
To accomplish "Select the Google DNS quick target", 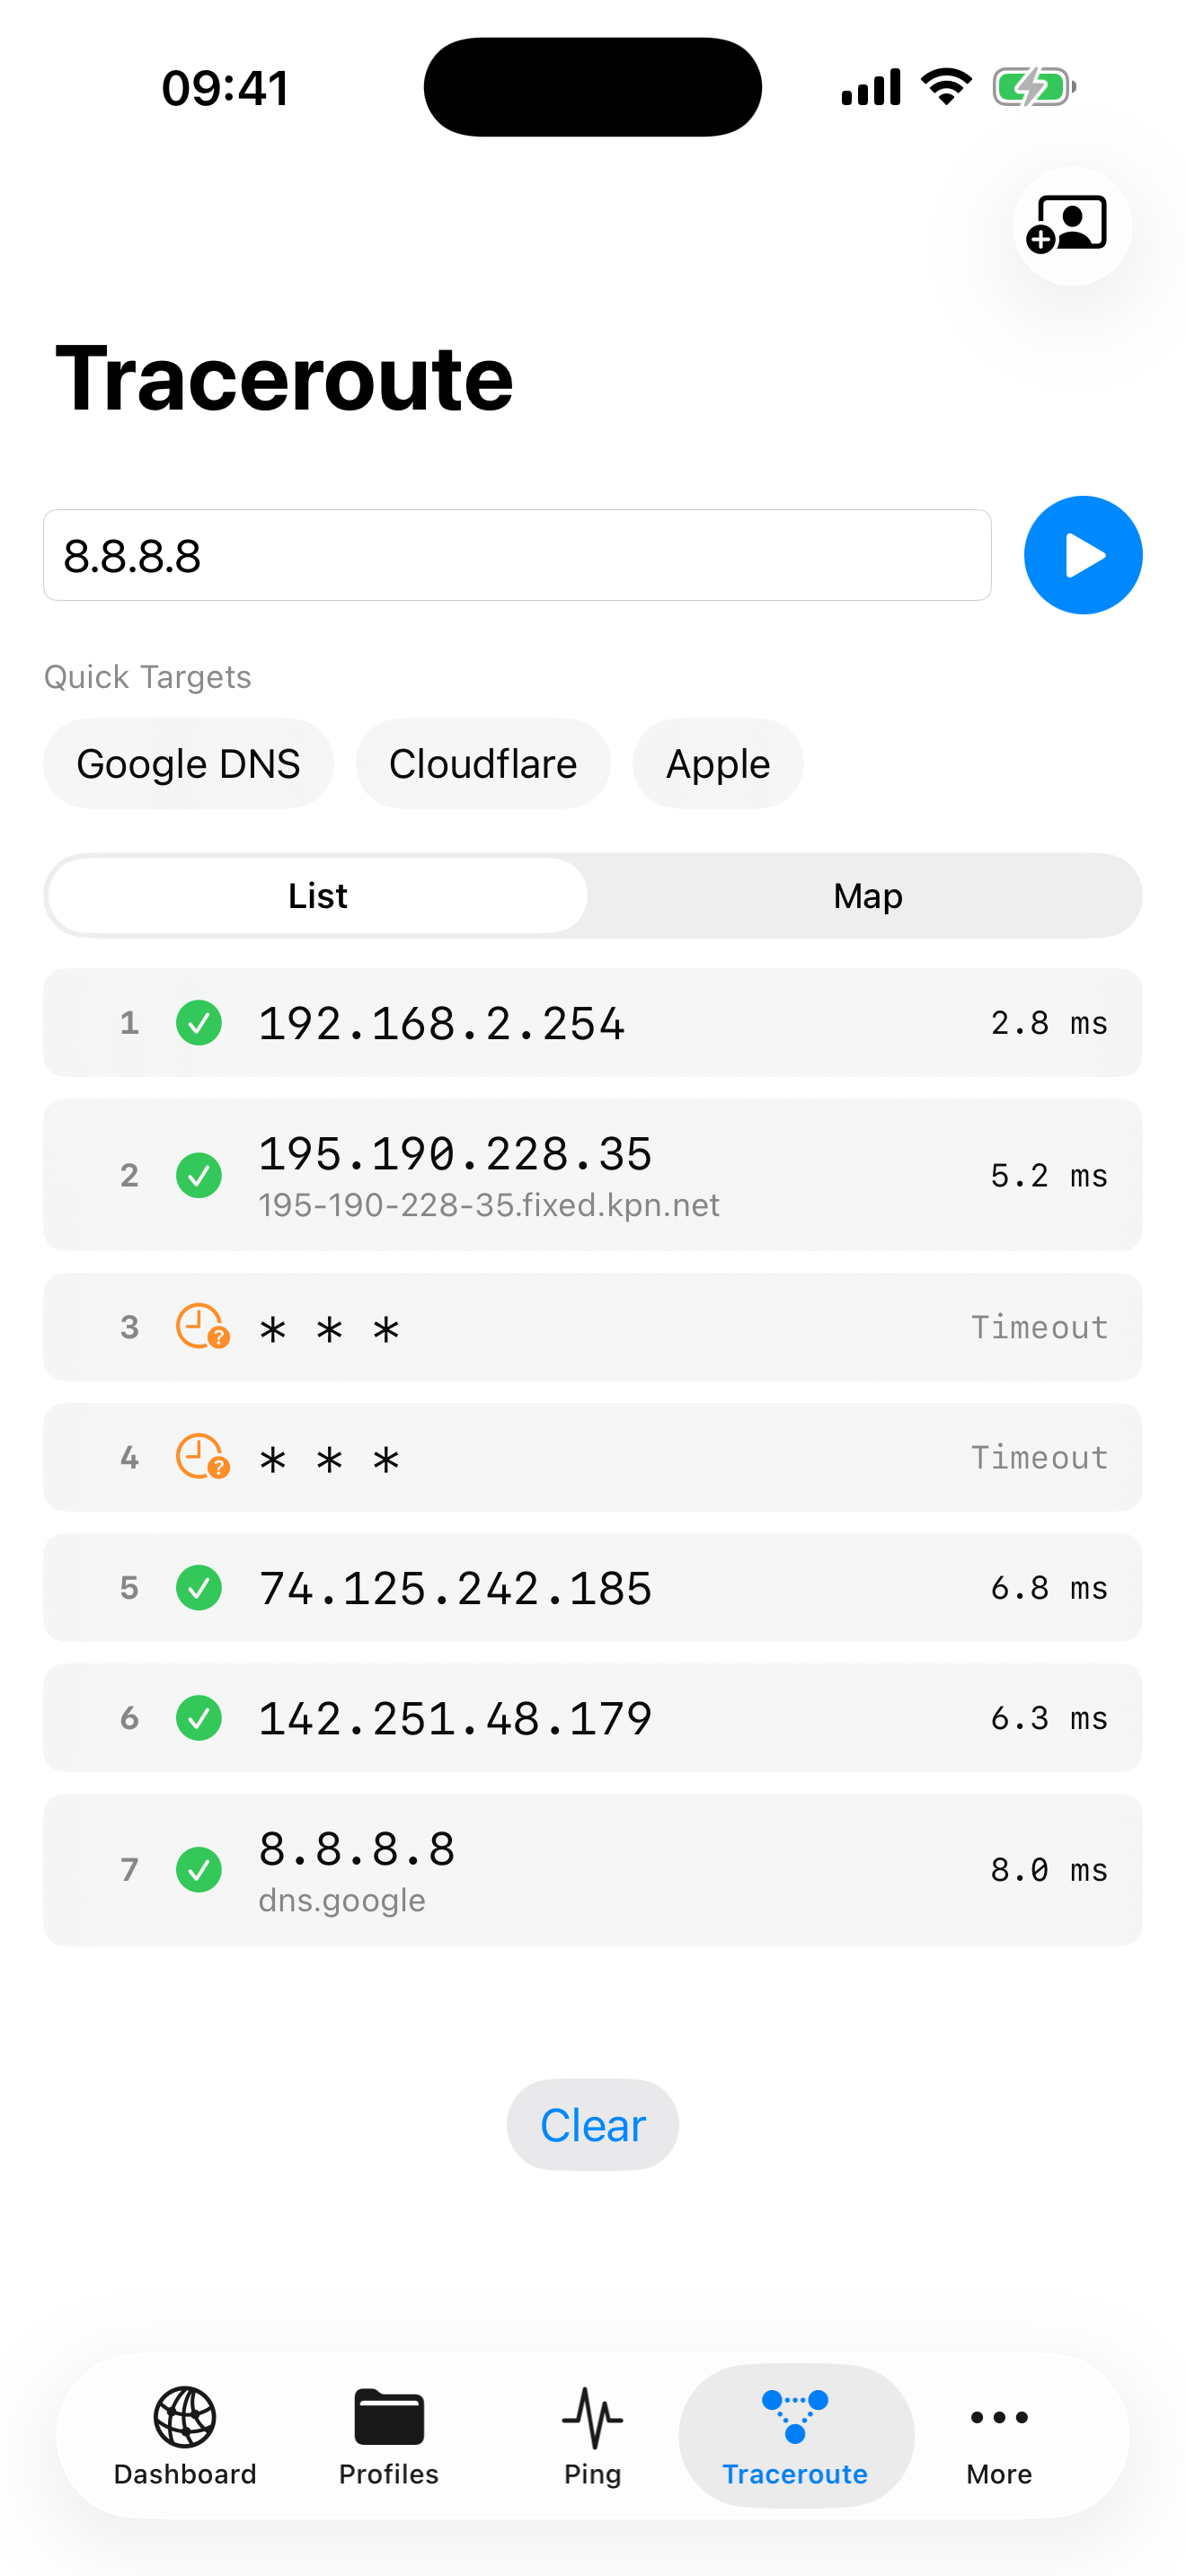I will click(188, 763).
